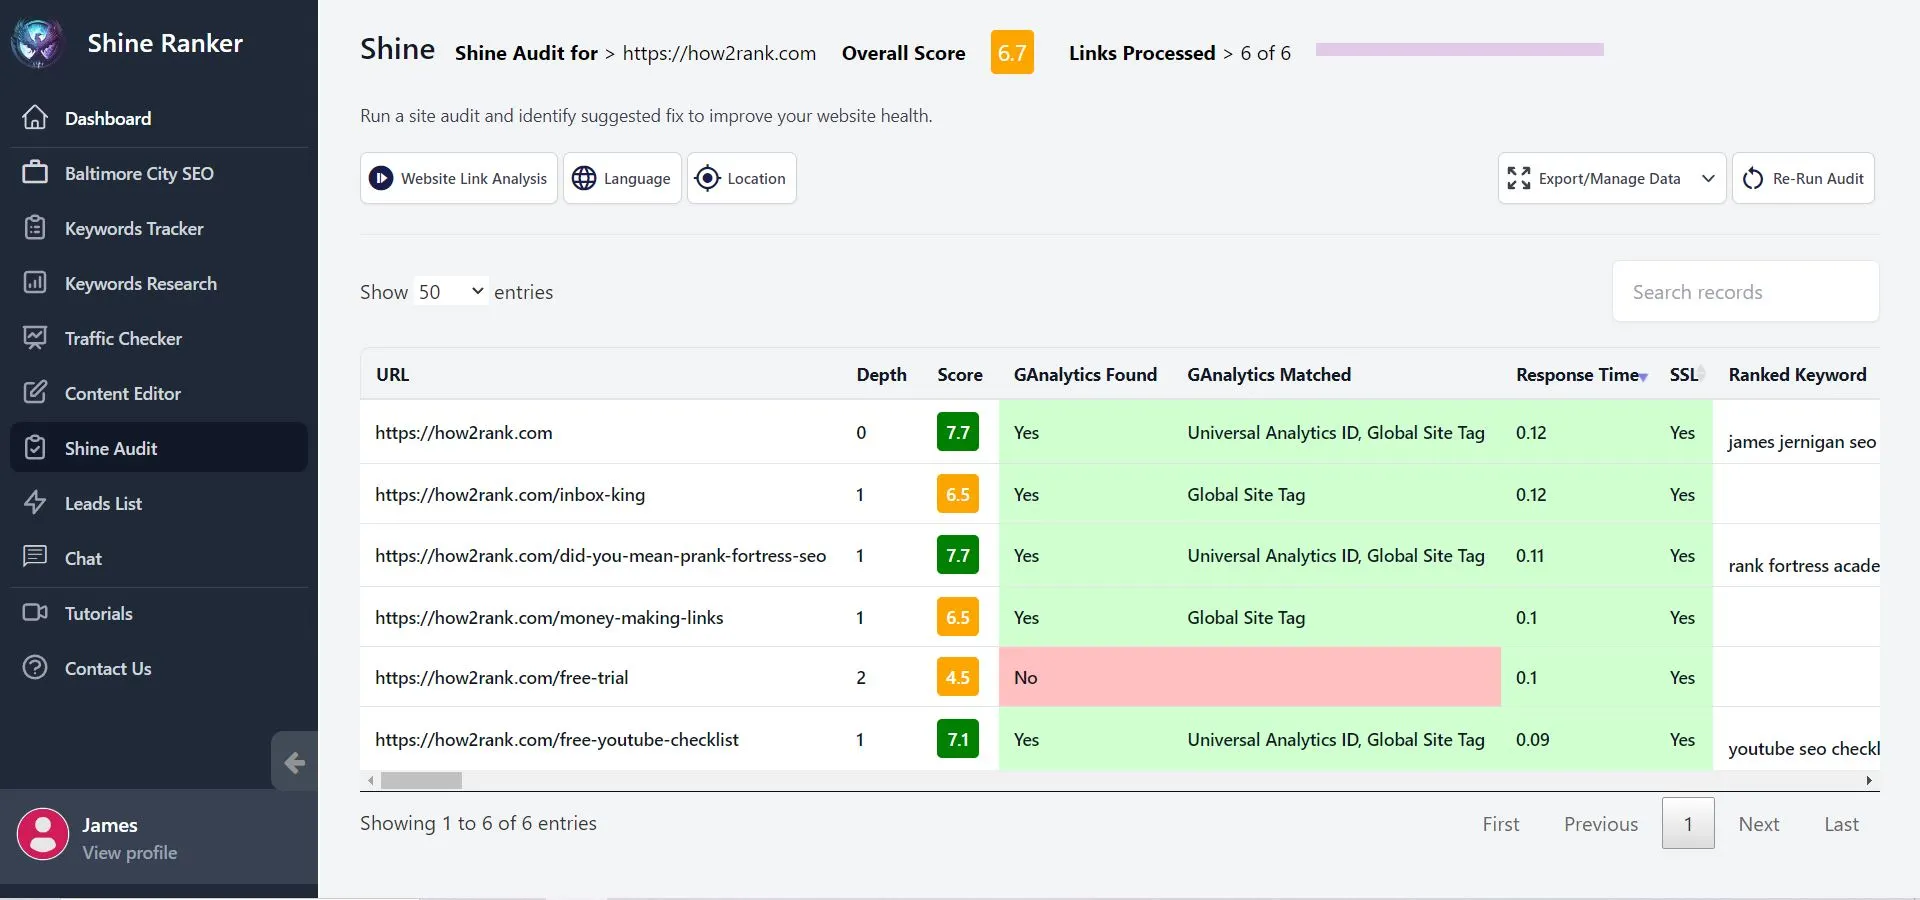Click the Shine Ranker logo icon
Image resolution: width=1920 pixels, height=900 pixels.
(38, 43)
